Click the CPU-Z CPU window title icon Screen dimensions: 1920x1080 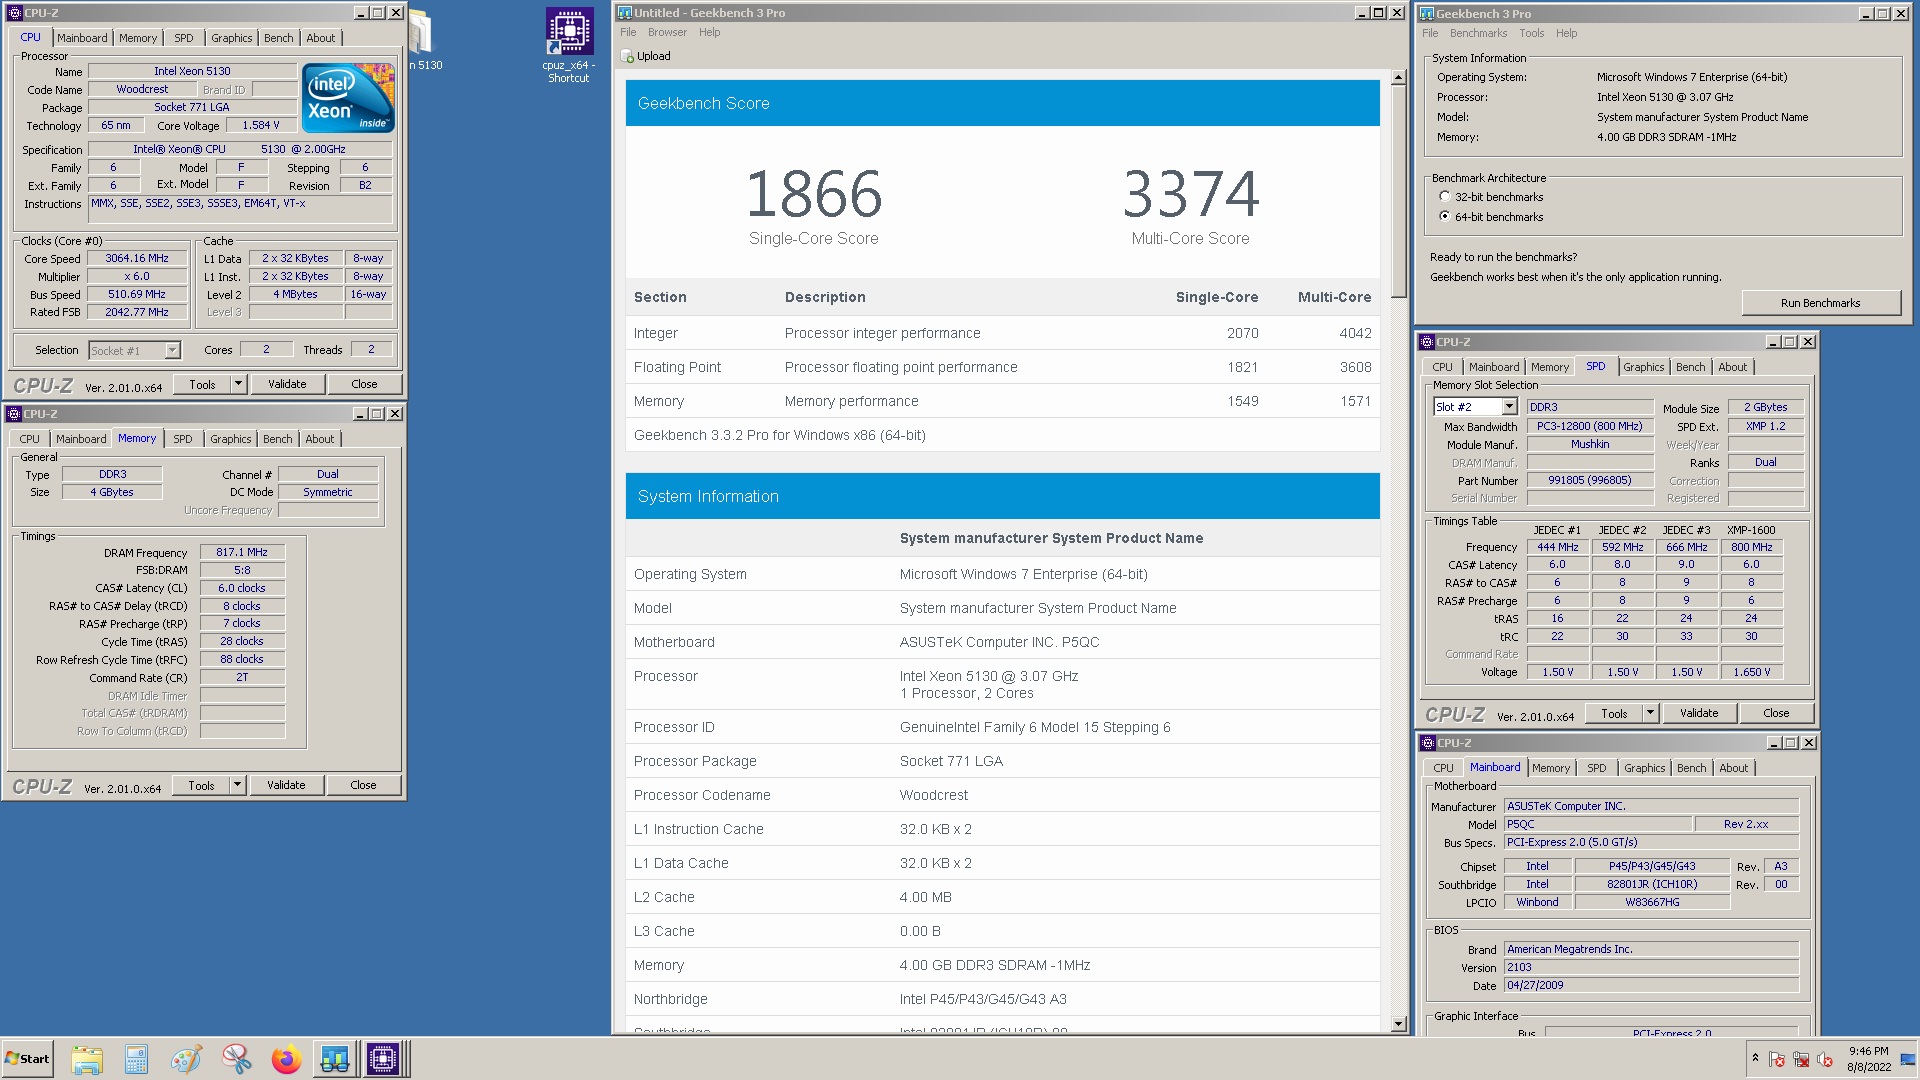pyautogui.click(x=14, y=13)
